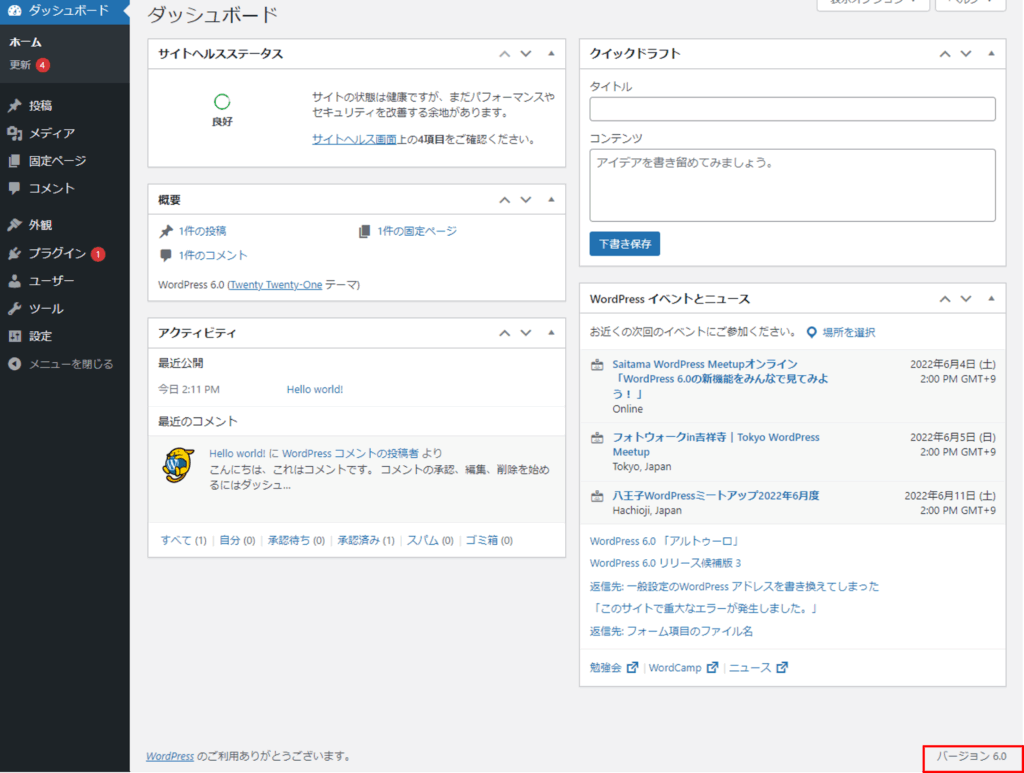Screen dimensions: 1024x773
Task: Open the 投稿 menu
Action: (x=40, y=106)
